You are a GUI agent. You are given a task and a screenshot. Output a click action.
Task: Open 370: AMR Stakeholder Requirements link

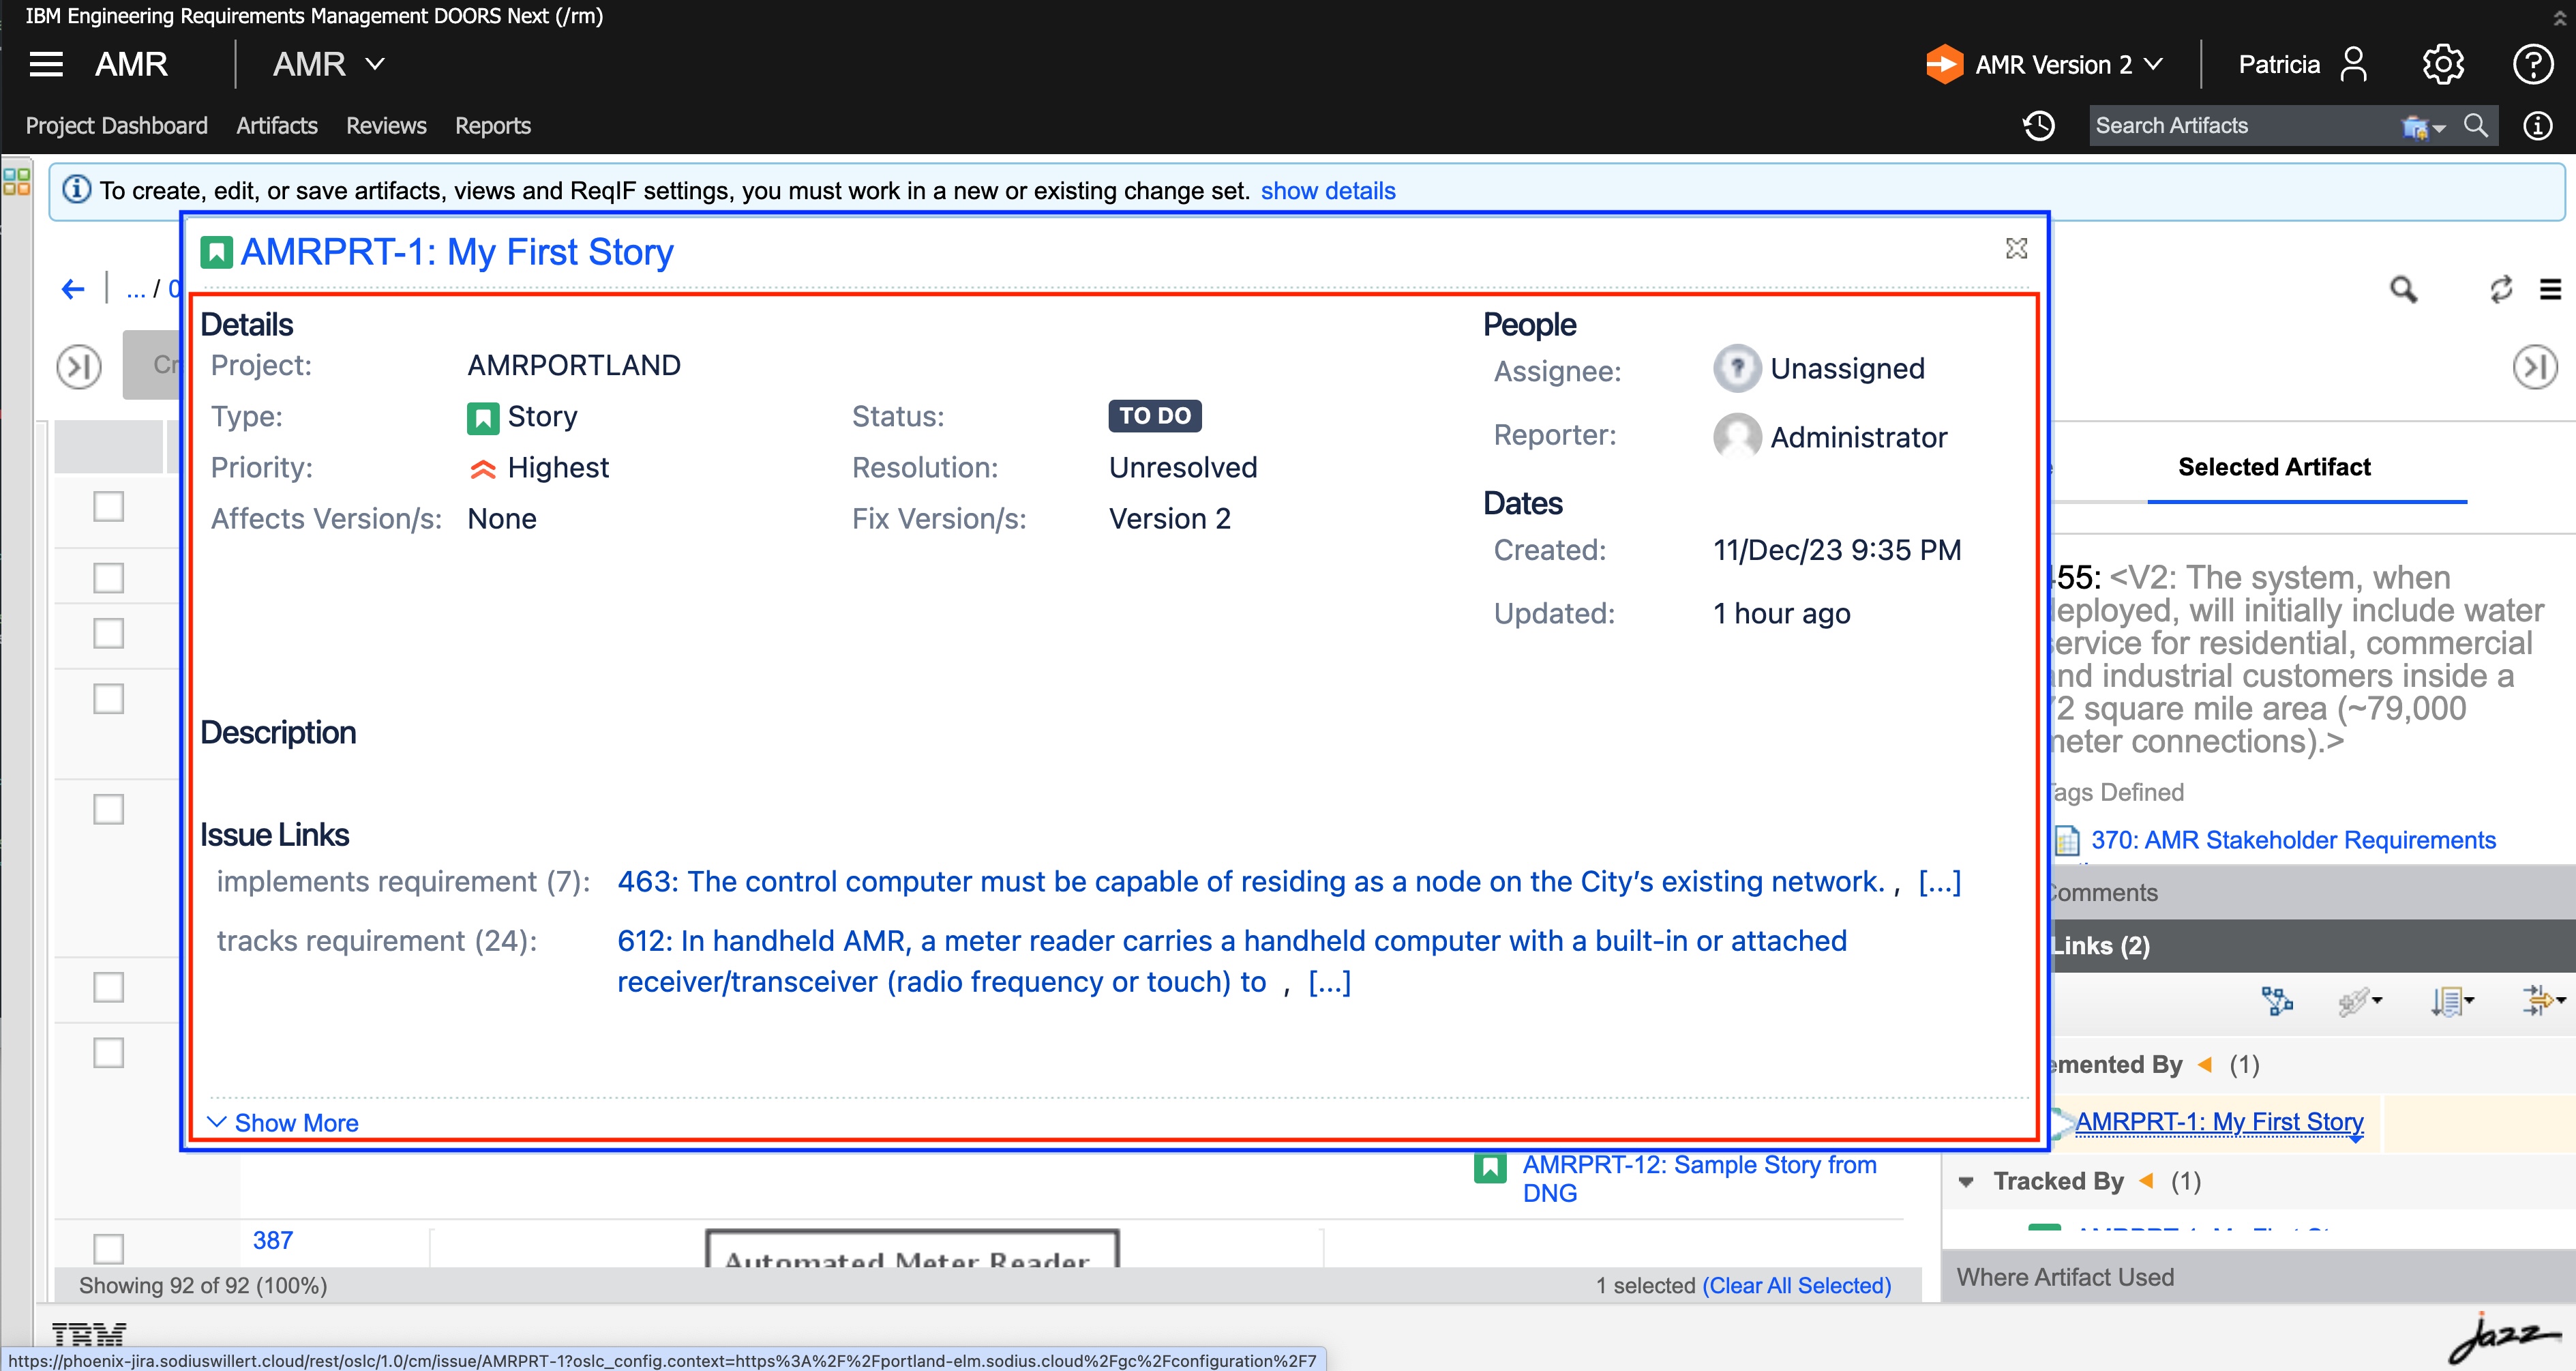coord(2293,840)
